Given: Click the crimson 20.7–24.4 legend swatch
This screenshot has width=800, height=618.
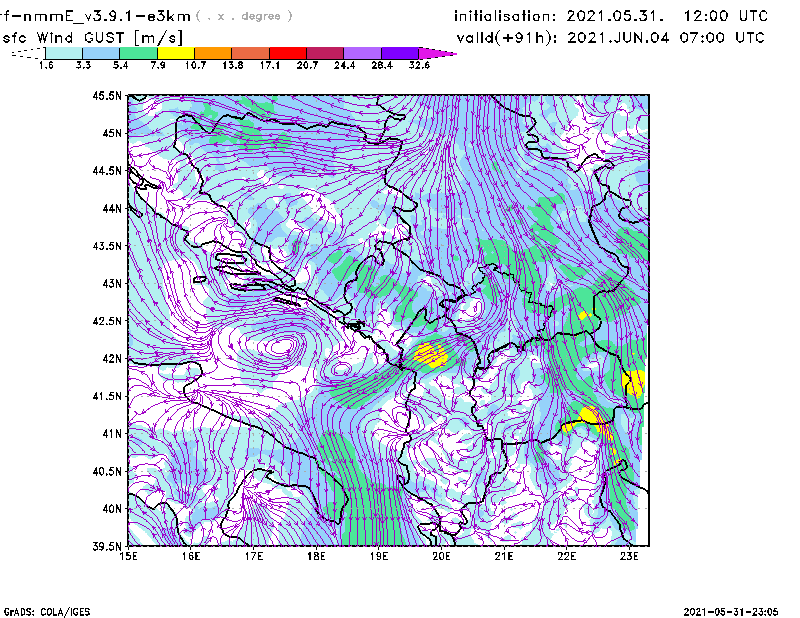Looking at the screenshot, I should [x=325, y=53].
